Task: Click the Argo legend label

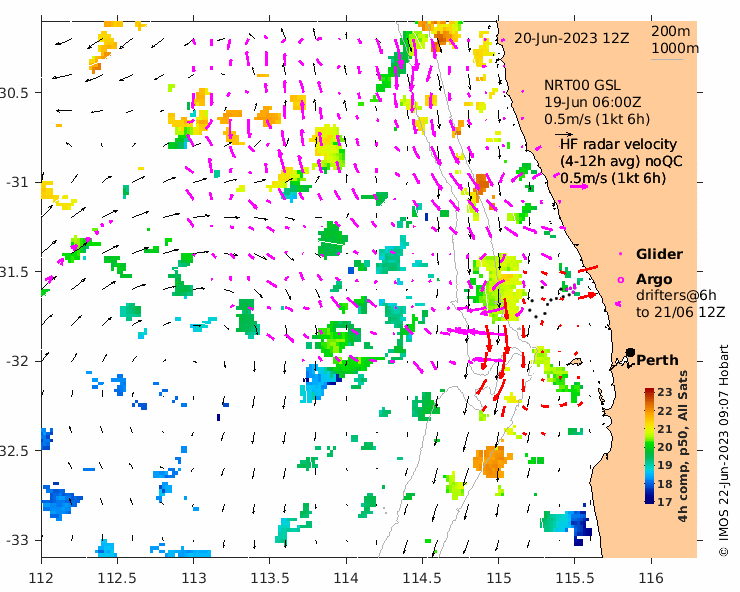Action: click(x=654, y=279)
